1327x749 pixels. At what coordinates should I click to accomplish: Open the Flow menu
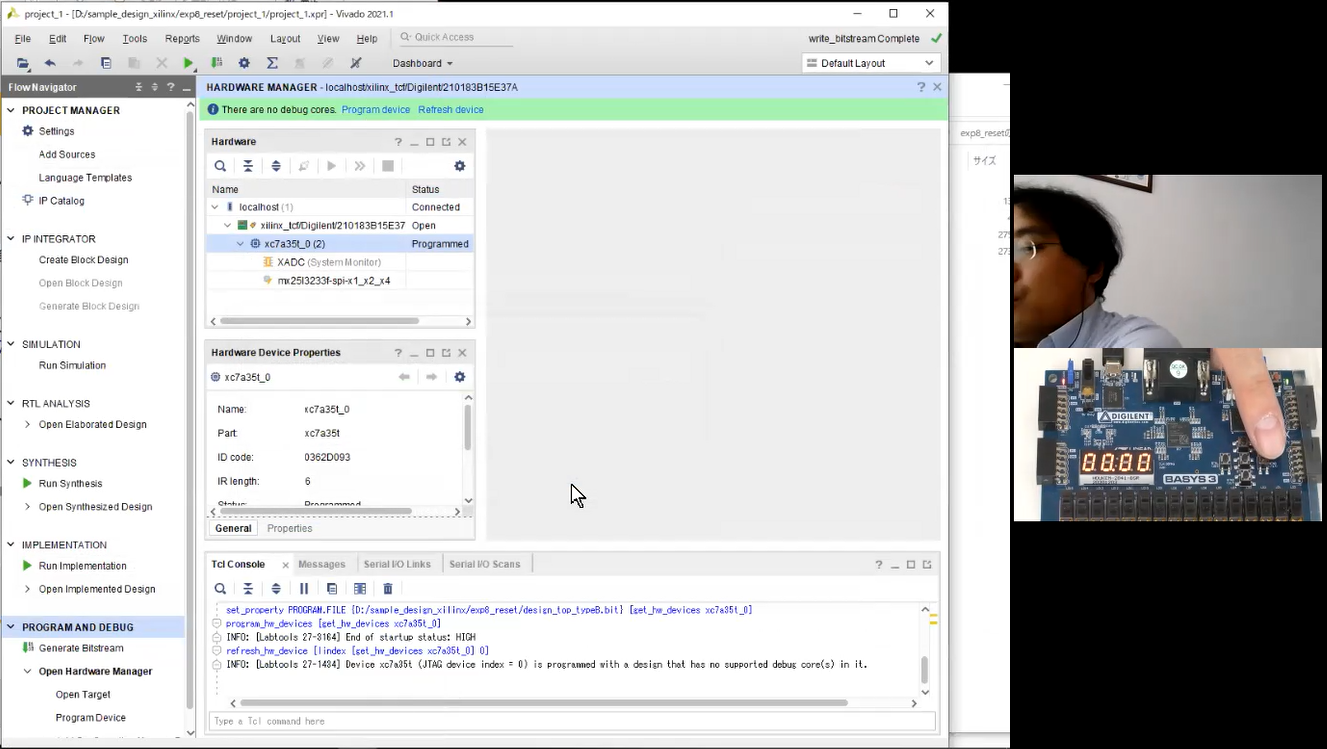94,39
